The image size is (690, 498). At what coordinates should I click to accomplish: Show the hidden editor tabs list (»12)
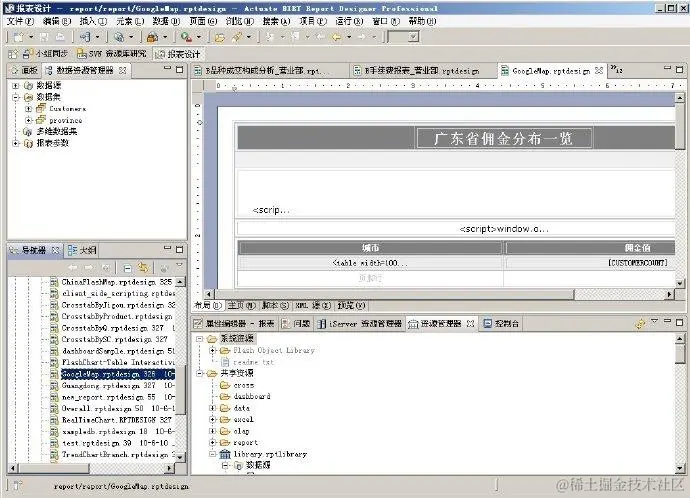616,70
